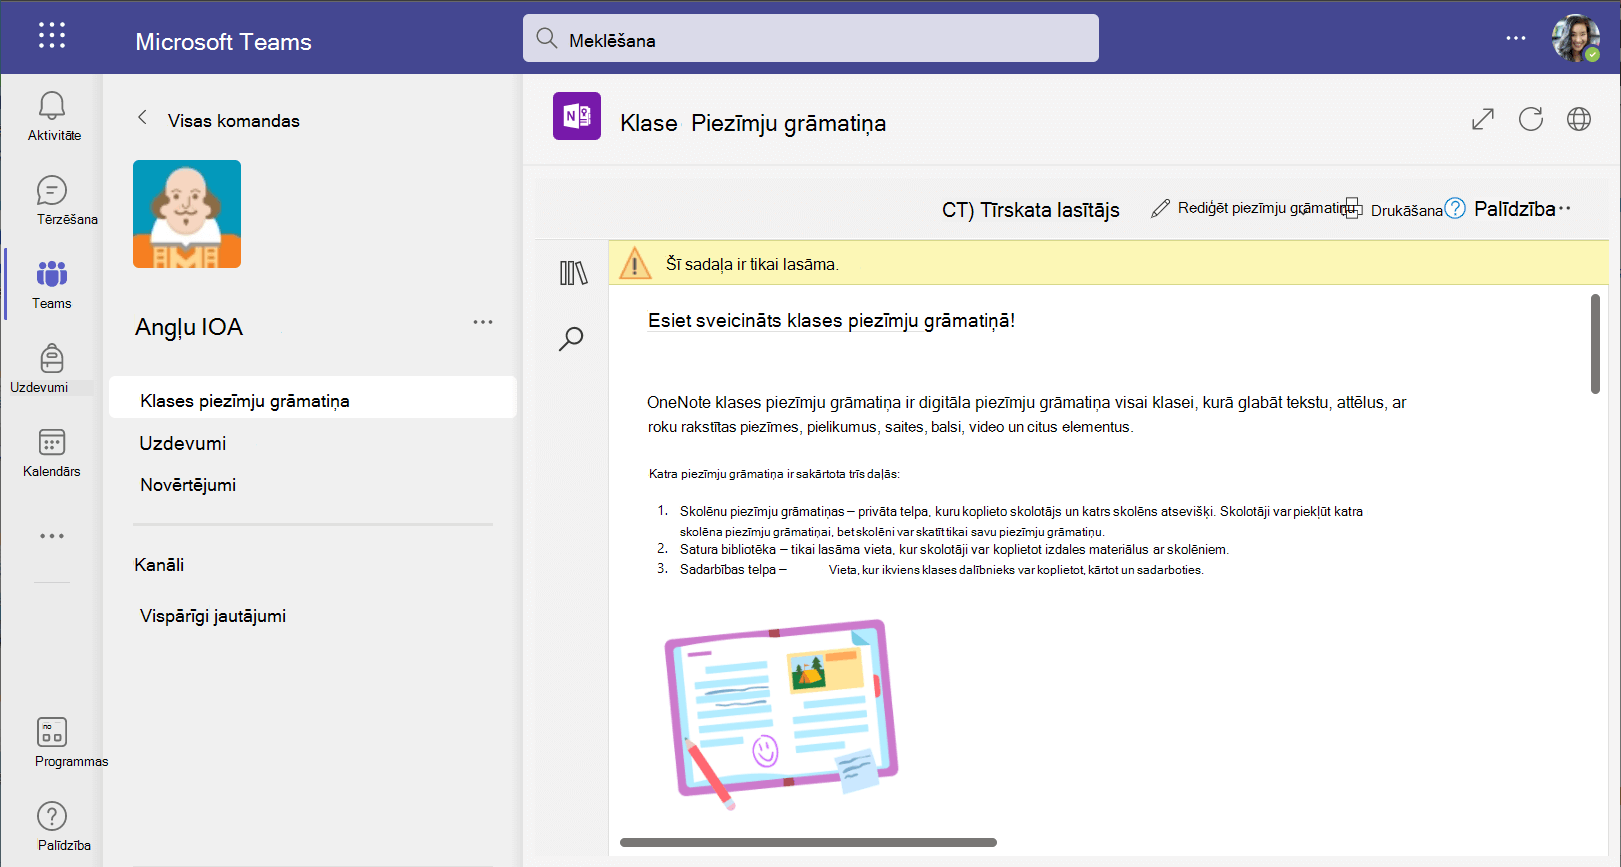Open Programmas apps icon
Screen dimensions: 1621x867
52,732
